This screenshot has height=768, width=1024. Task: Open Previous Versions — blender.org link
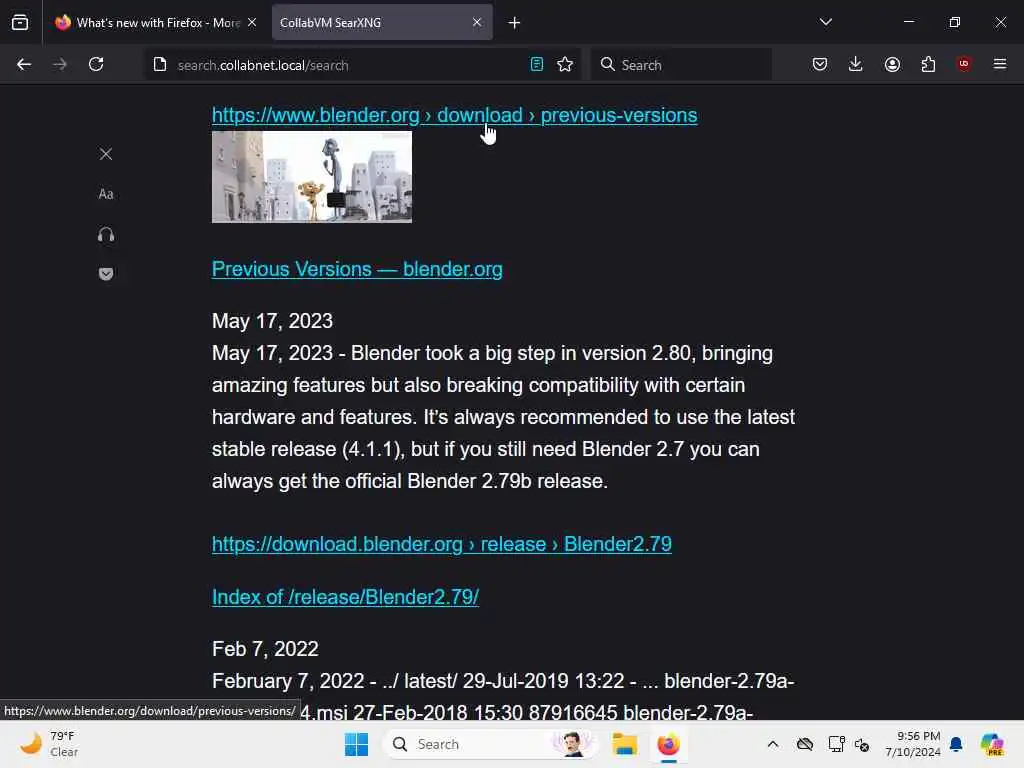tap(357, 269)
